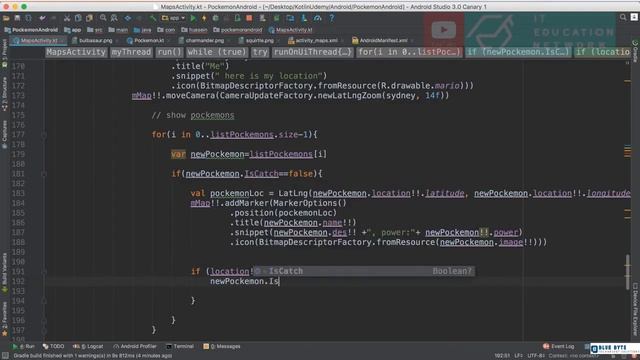Select the main folder breadcrumb
The width and height of the screenshot is (640, 360).
(118, 30)
